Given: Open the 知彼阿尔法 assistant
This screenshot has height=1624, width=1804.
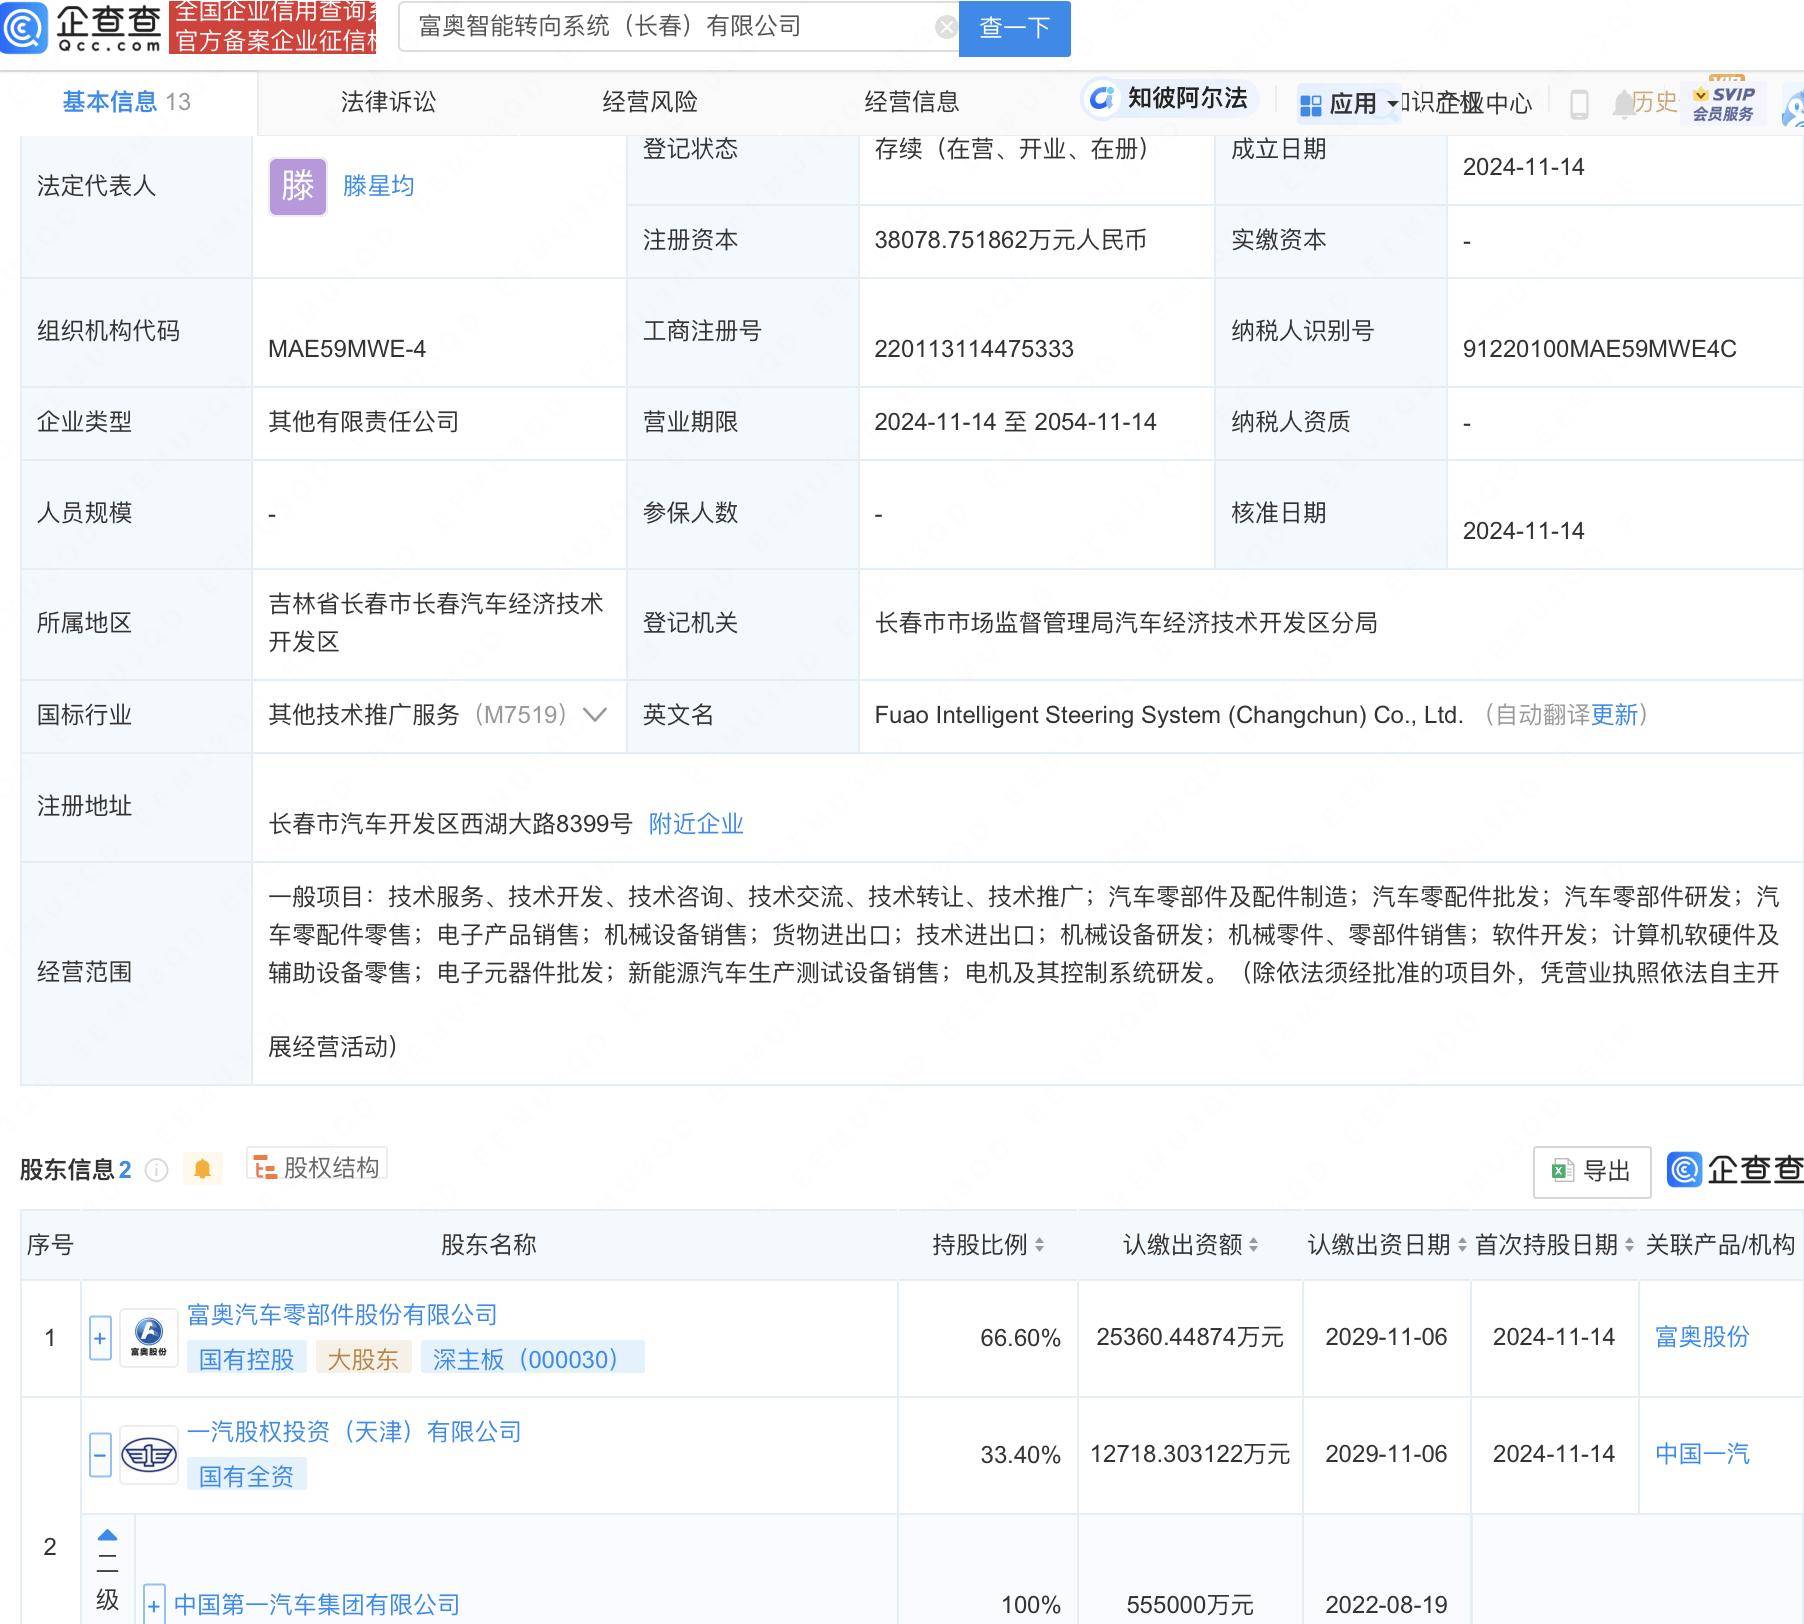Looking at the screenshot, I should [1168, 98].
